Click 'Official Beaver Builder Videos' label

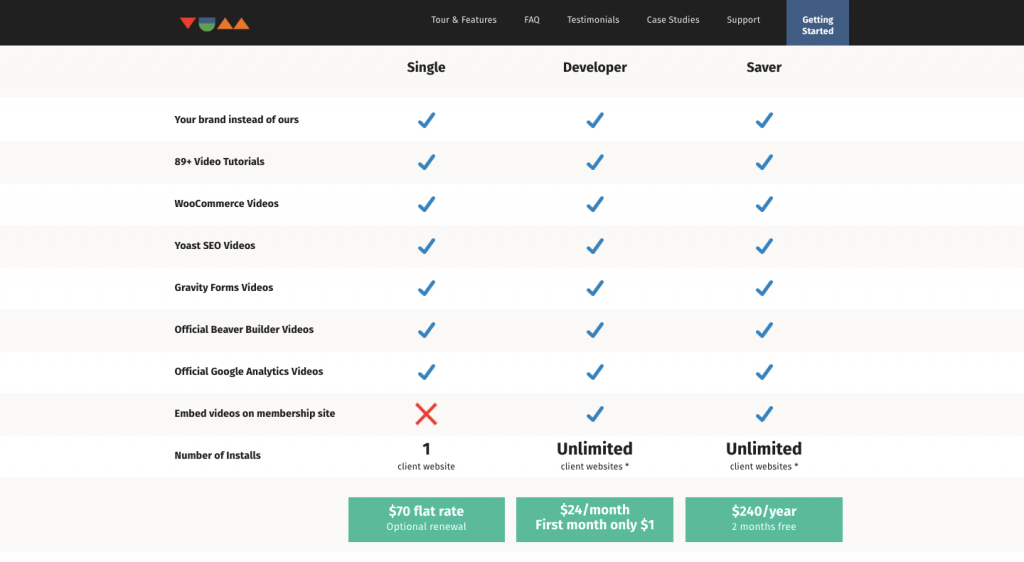point(244,329)
